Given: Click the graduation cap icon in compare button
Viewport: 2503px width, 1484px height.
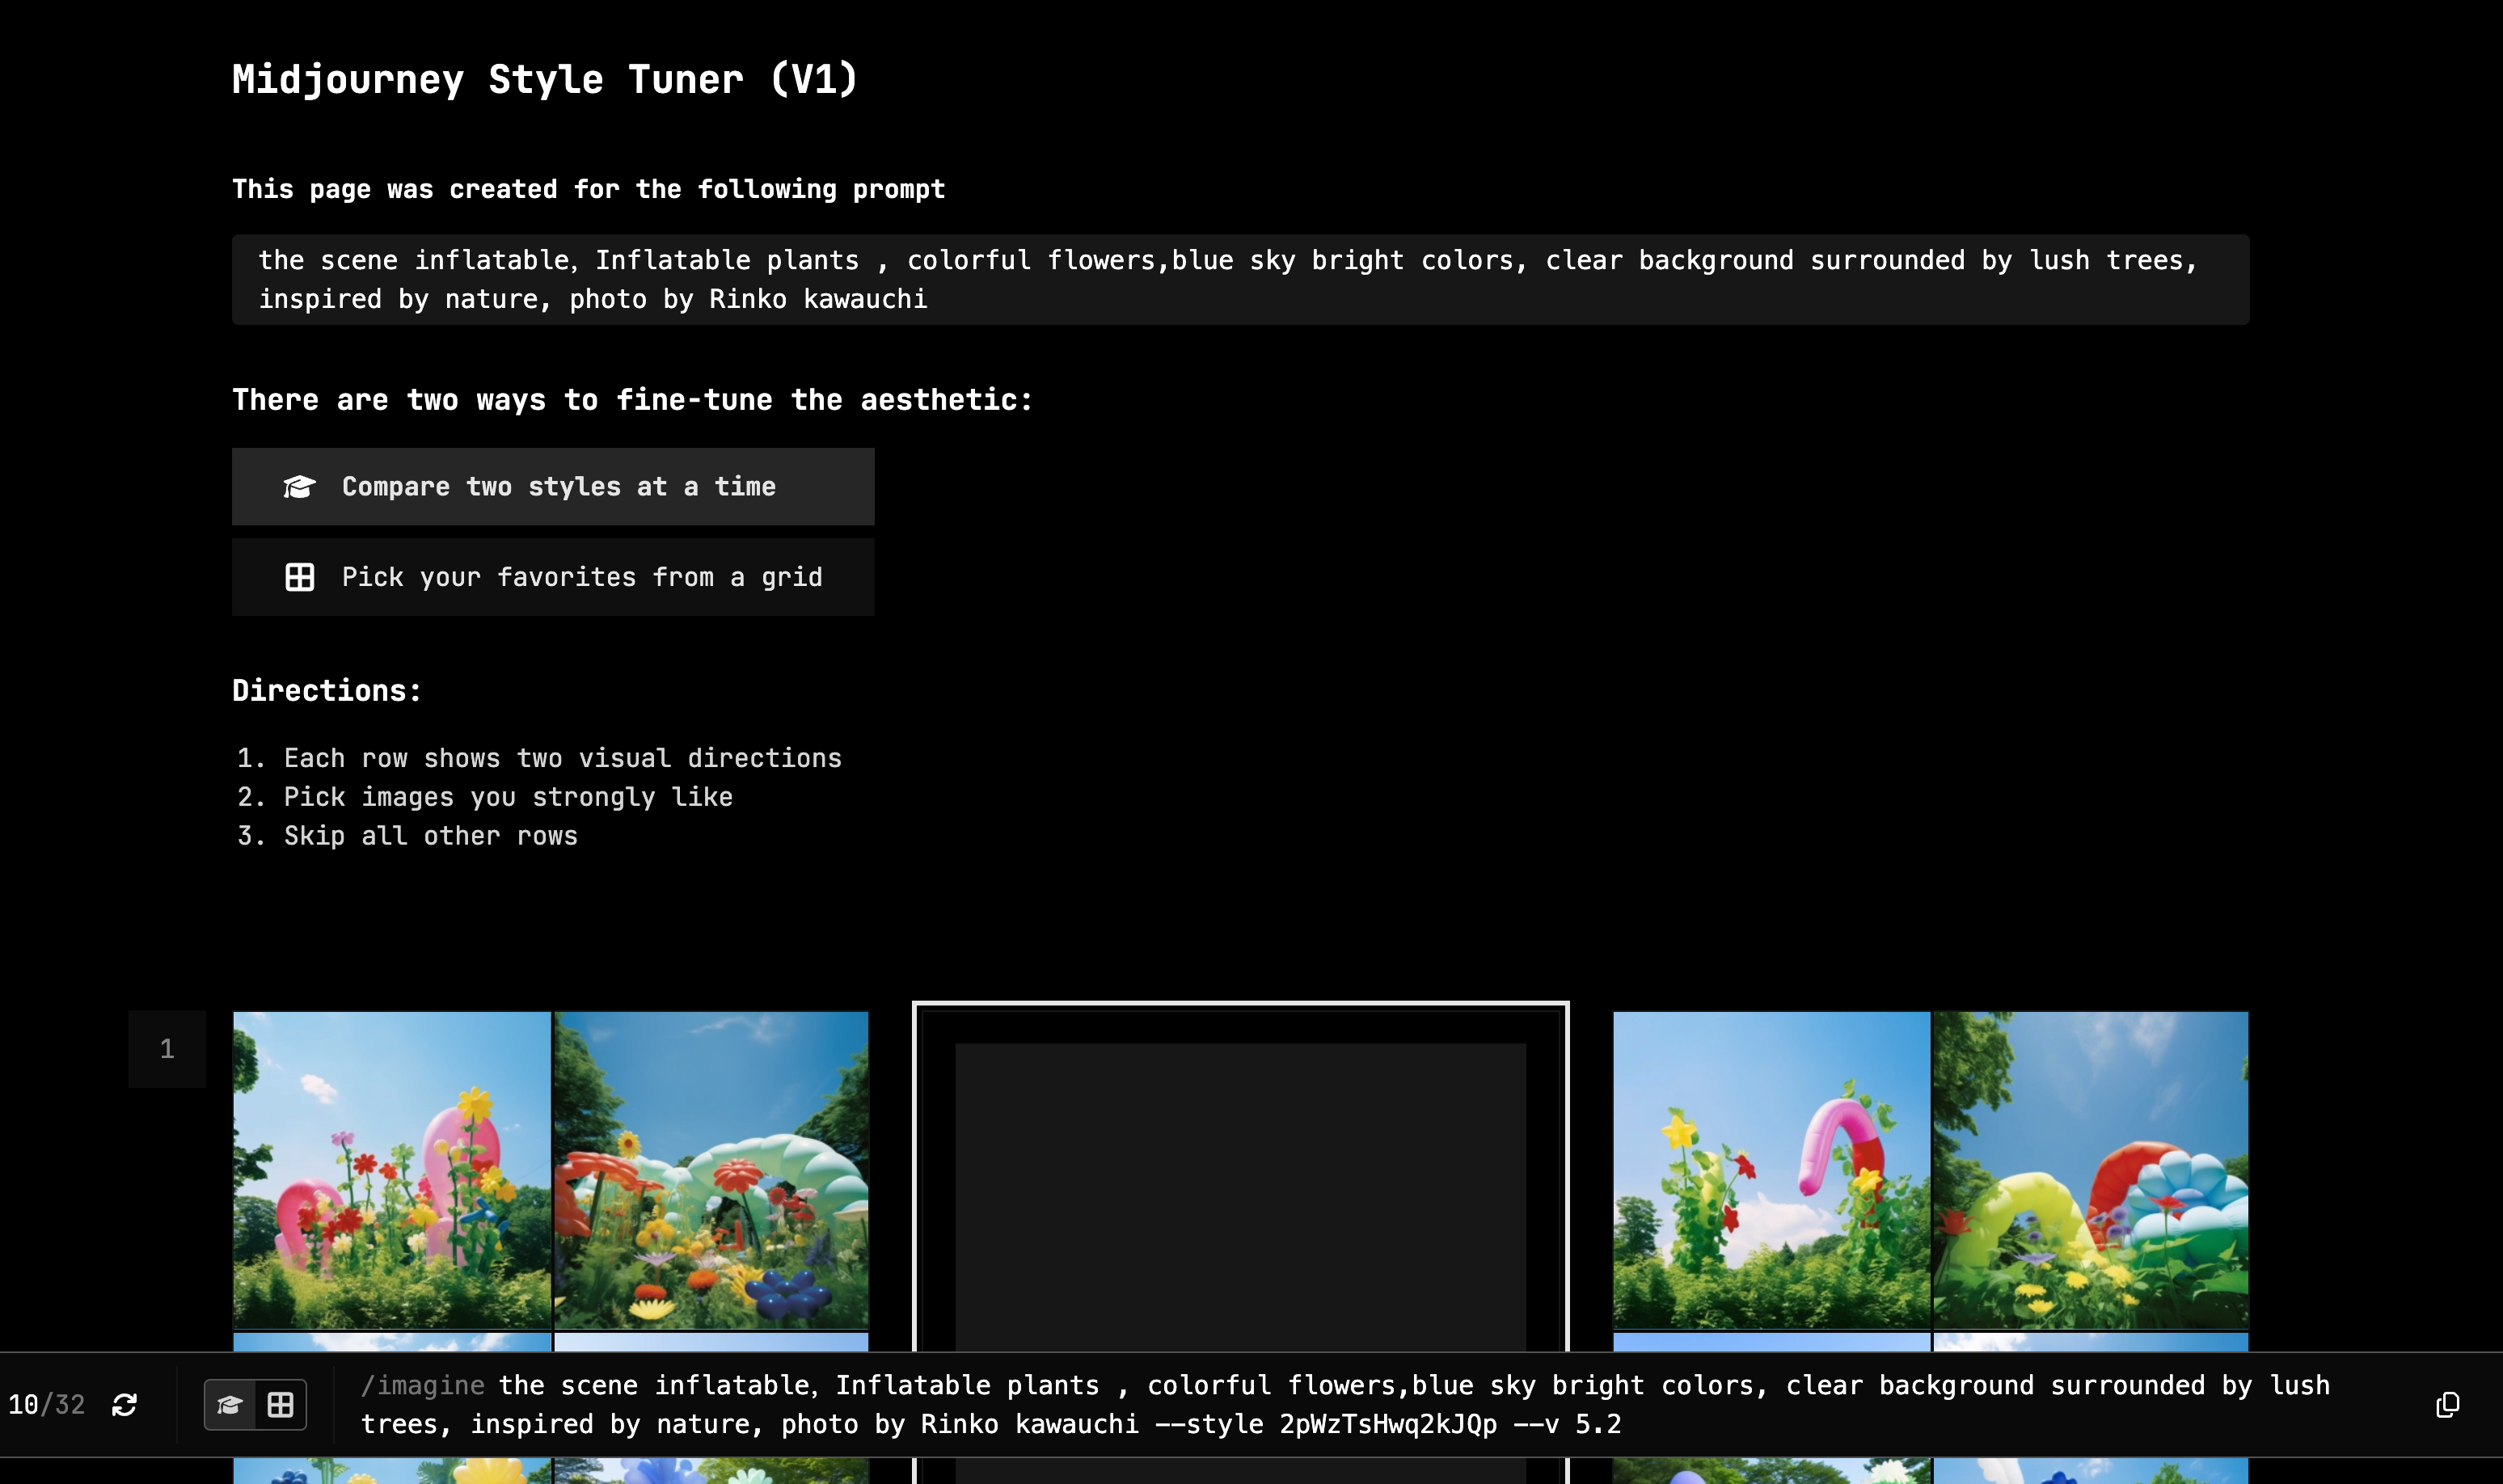Looking at the screenshot, I should 299,487.
